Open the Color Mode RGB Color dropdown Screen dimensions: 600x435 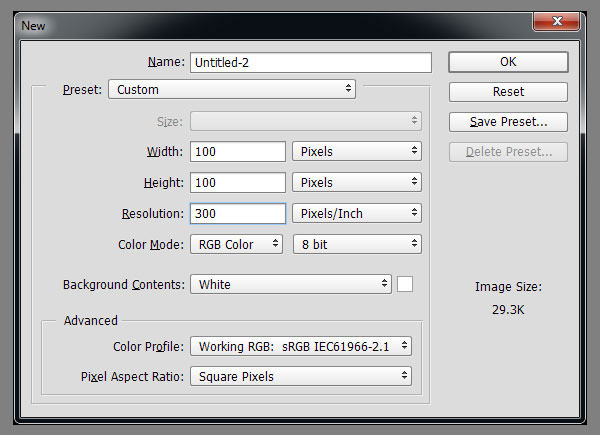(236, 244)
